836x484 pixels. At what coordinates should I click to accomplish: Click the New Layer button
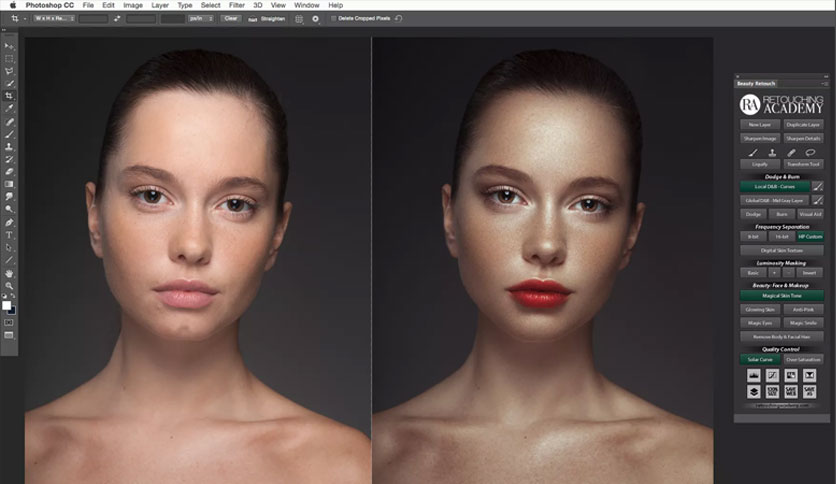click(760, 125)
